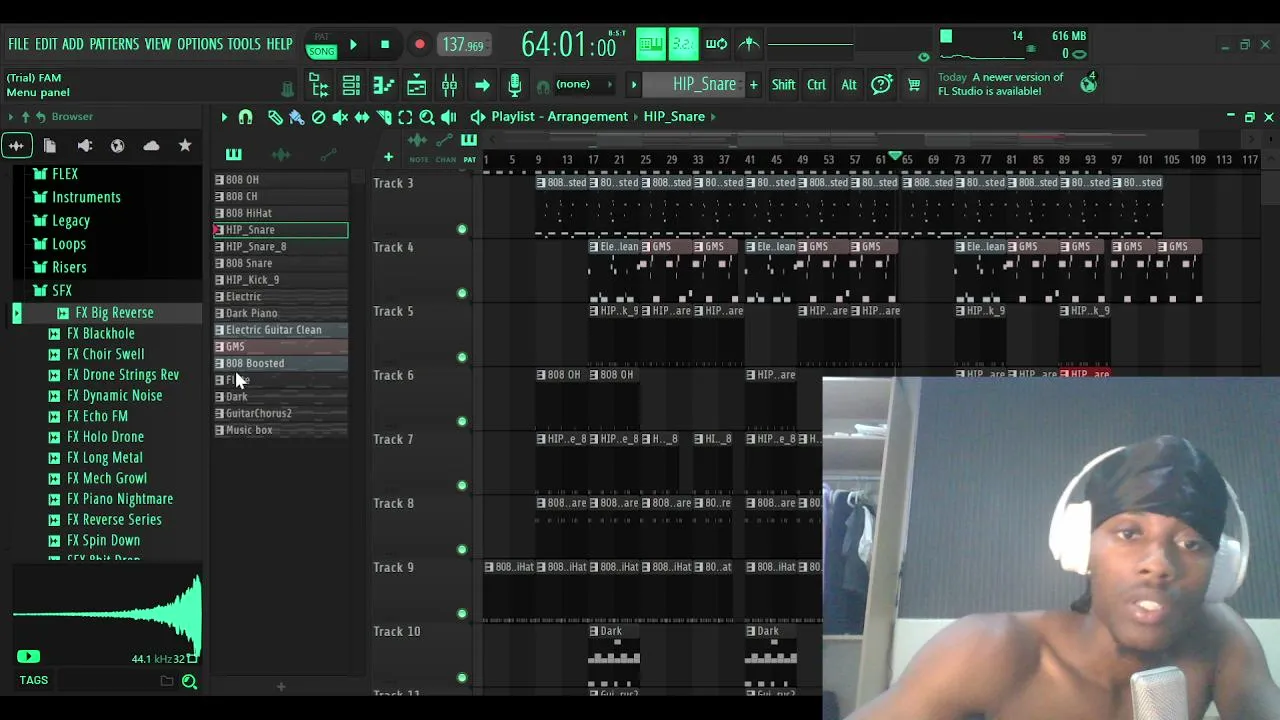Toggle typing keyboard to piano

tap(651, 44)
